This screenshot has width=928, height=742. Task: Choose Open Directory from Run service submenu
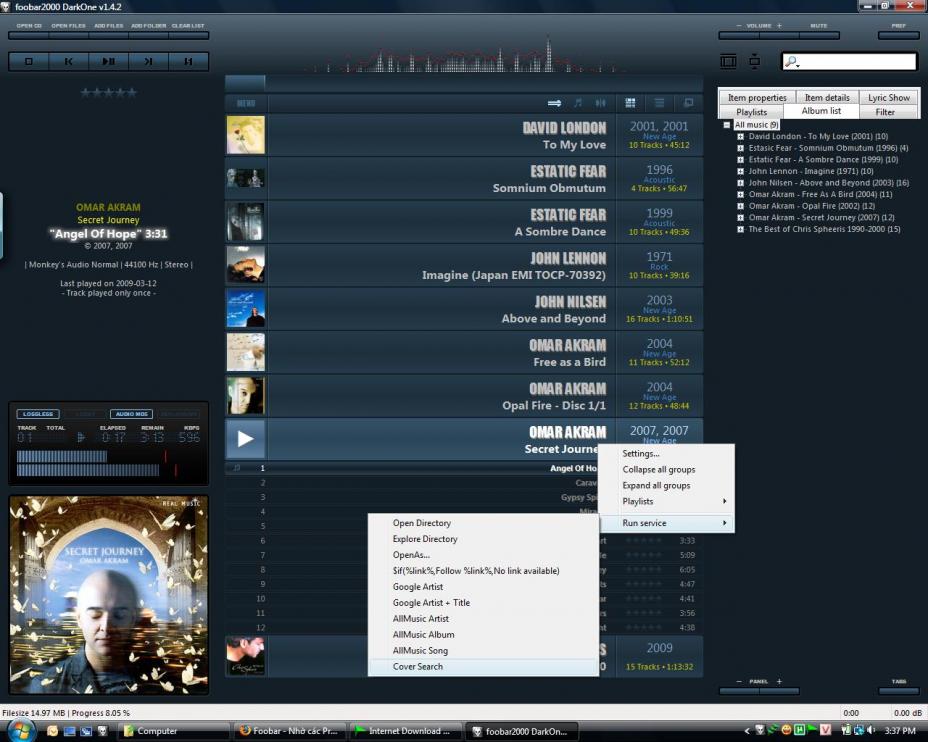click(x=483, y=523)
